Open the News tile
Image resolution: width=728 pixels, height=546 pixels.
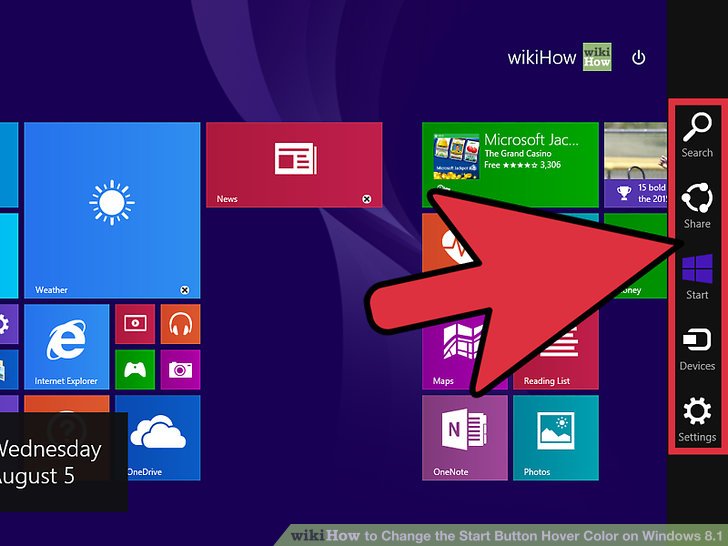click(x=294, y=164)
